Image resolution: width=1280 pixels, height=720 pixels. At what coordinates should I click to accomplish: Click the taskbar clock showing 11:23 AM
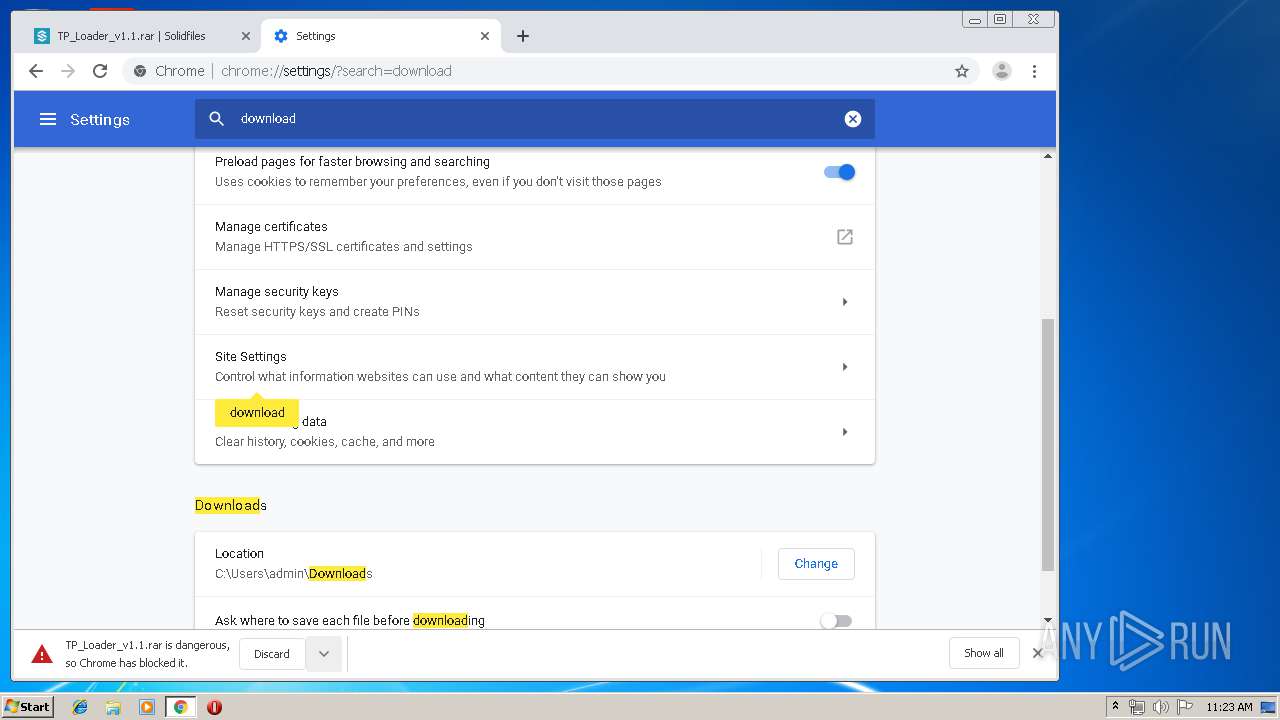[x=1229, y=707]
